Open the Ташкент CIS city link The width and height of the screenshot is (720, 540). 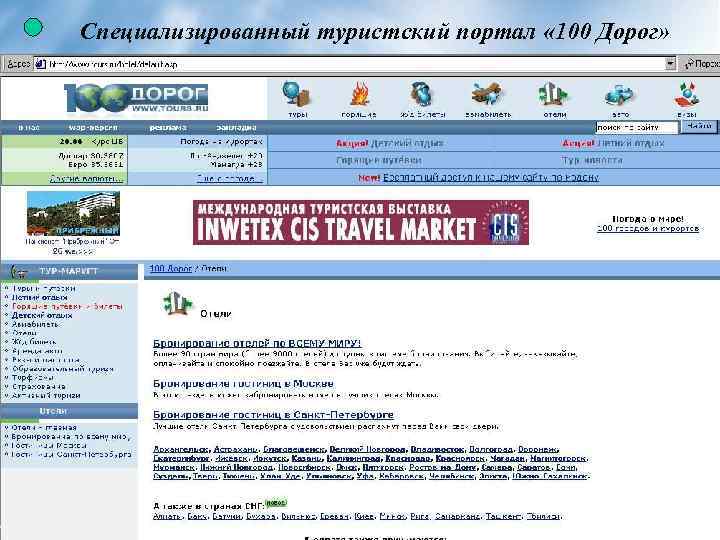click(503, 516)
